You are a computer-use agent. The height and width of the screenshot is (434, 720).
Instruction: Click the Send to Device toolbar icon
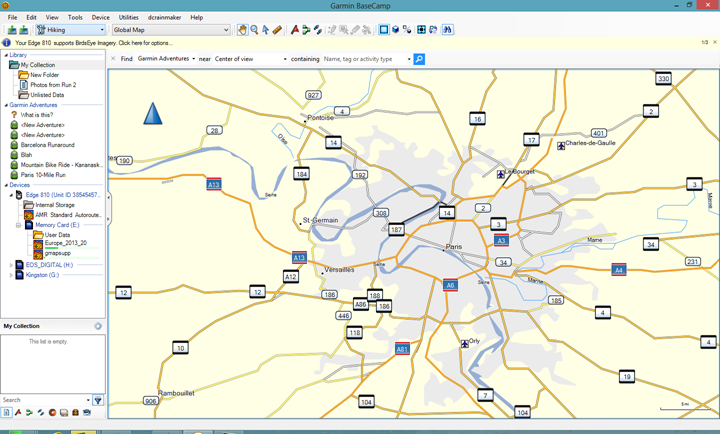pyautogui.click(x=12, y=30)
